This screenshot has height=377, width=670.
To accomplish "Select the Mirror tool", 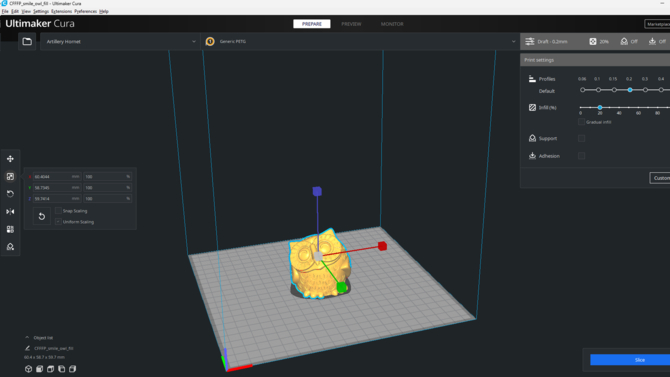I will 10,212.
